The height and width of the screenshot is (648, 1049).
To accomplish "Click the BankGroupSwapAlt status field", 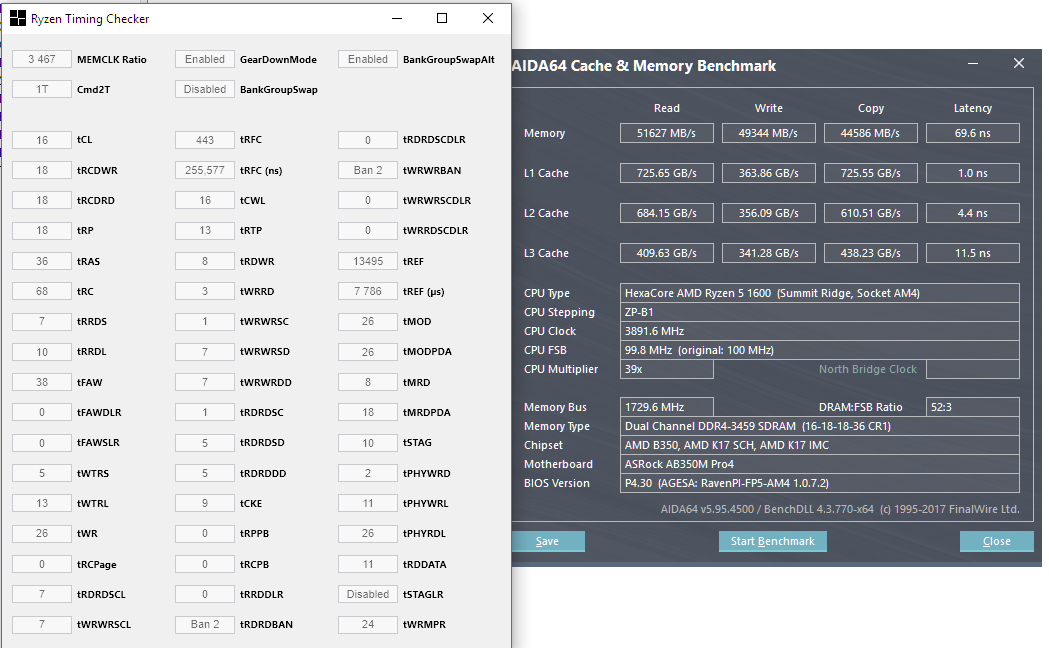I will 368,59.
